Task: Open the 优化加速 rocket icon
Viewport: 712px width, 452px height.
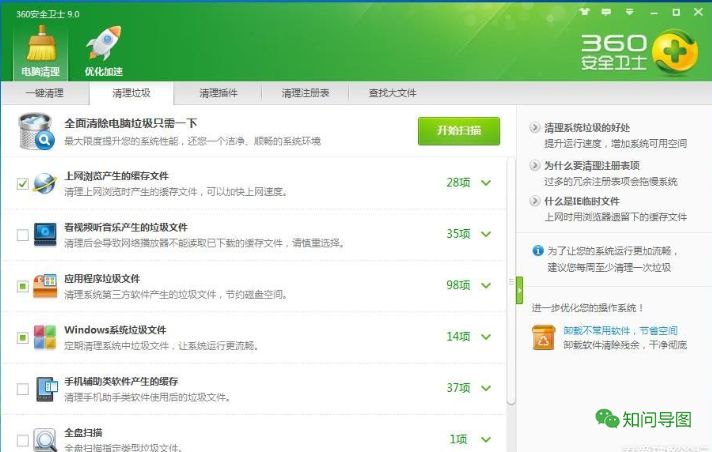Action: pyautogui.click(x=104, y=43)
